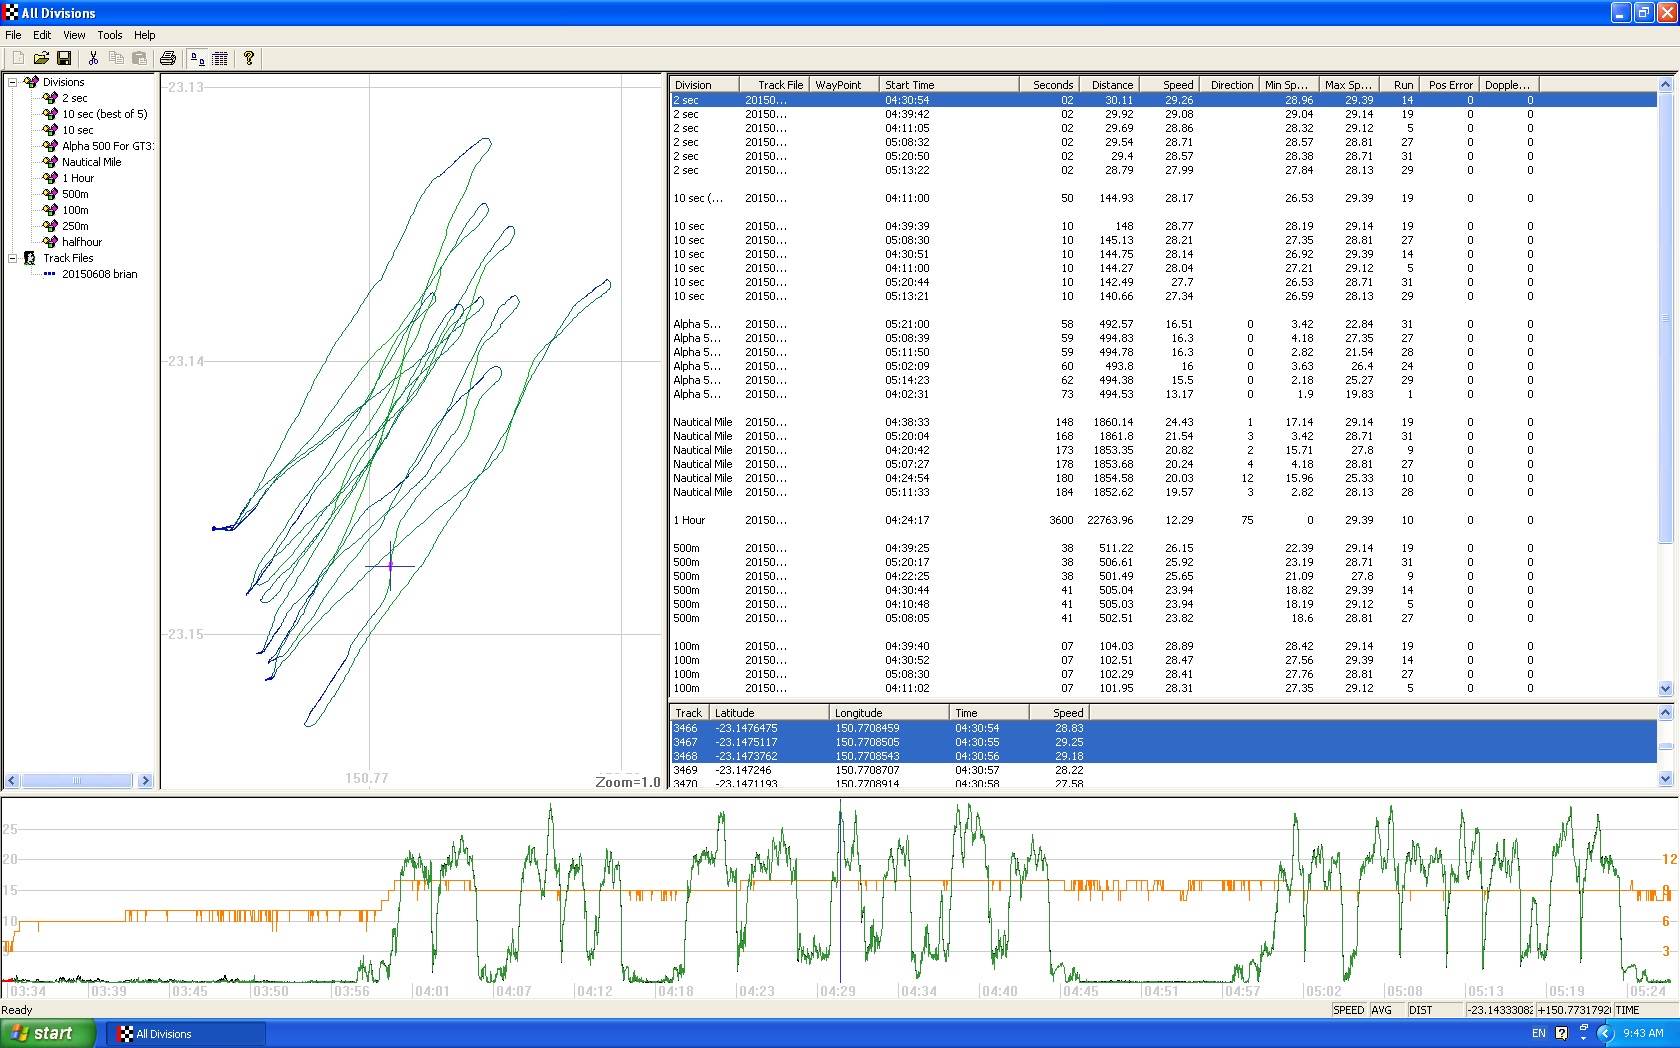Image resolution: width=1680 pixels, height=1048 pixels.
Task: Click the Save floppy disk icon
Action: [x=64, y=59]
